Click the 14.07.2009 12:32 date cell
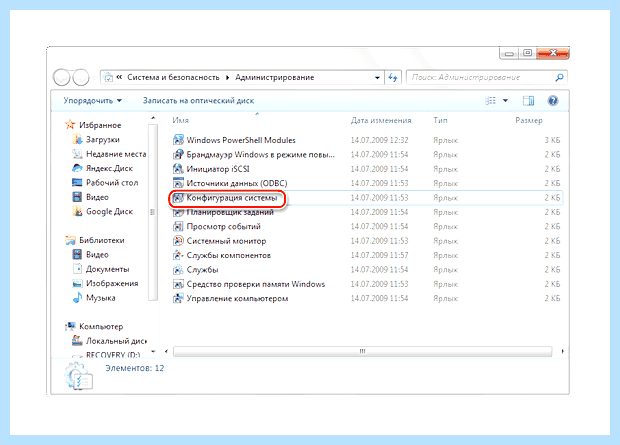Screen dimensions: 620x445 pos(380,140)
